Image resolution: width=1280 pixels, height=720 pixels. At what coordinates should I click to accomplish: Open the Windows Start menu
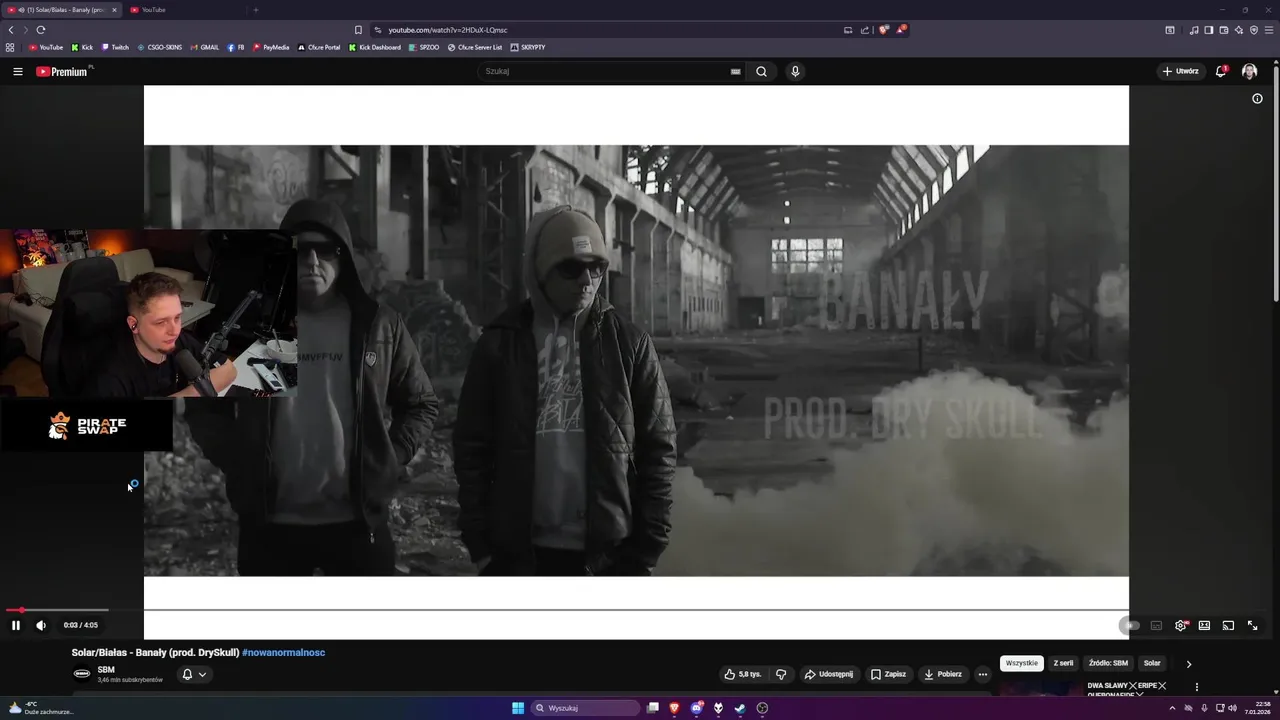(x=518, y=708)
